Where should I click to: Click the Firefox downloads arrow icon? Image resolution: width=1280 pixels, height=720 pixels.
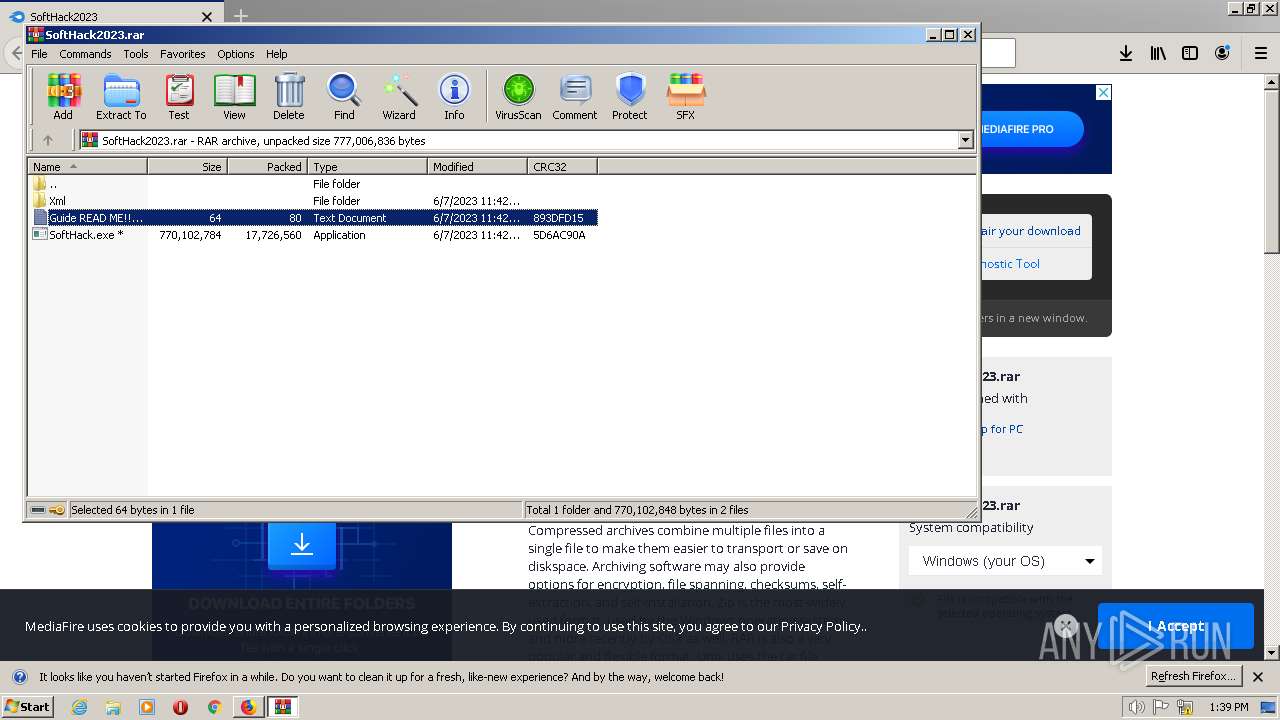(1126, 53)
